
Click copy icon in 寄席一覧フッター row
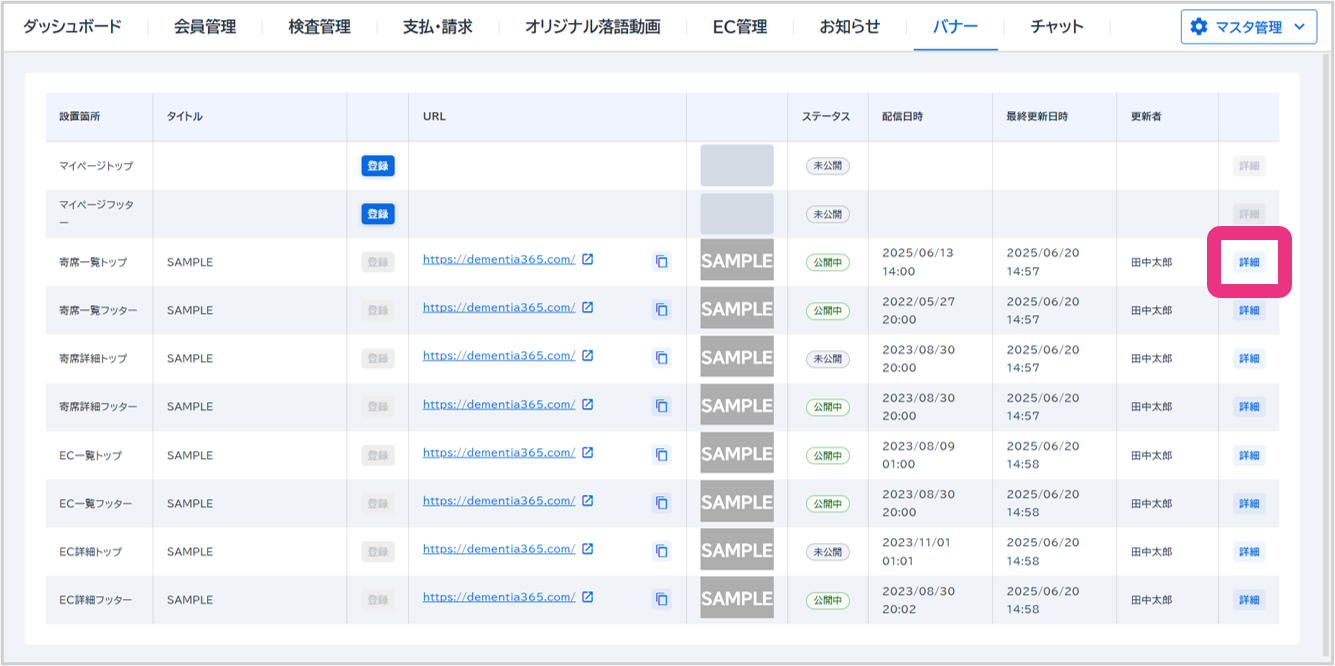pos(661,310)
